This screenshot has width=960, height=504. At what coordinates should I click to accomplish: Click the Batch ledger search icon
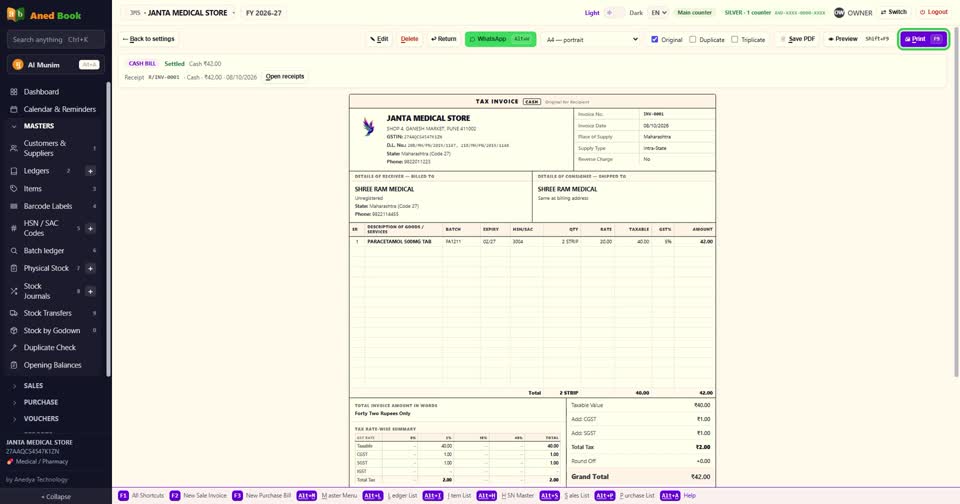pos(13,250)
